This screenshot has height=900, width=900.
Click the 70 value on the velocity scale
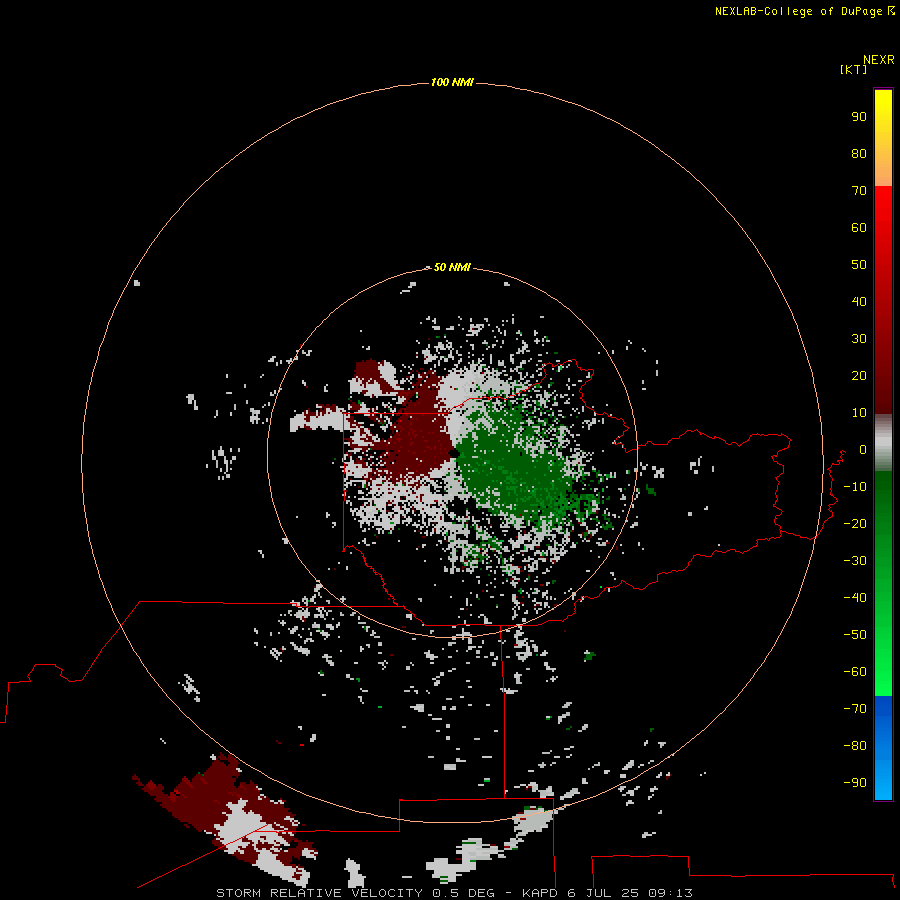[x=859, y=191]
